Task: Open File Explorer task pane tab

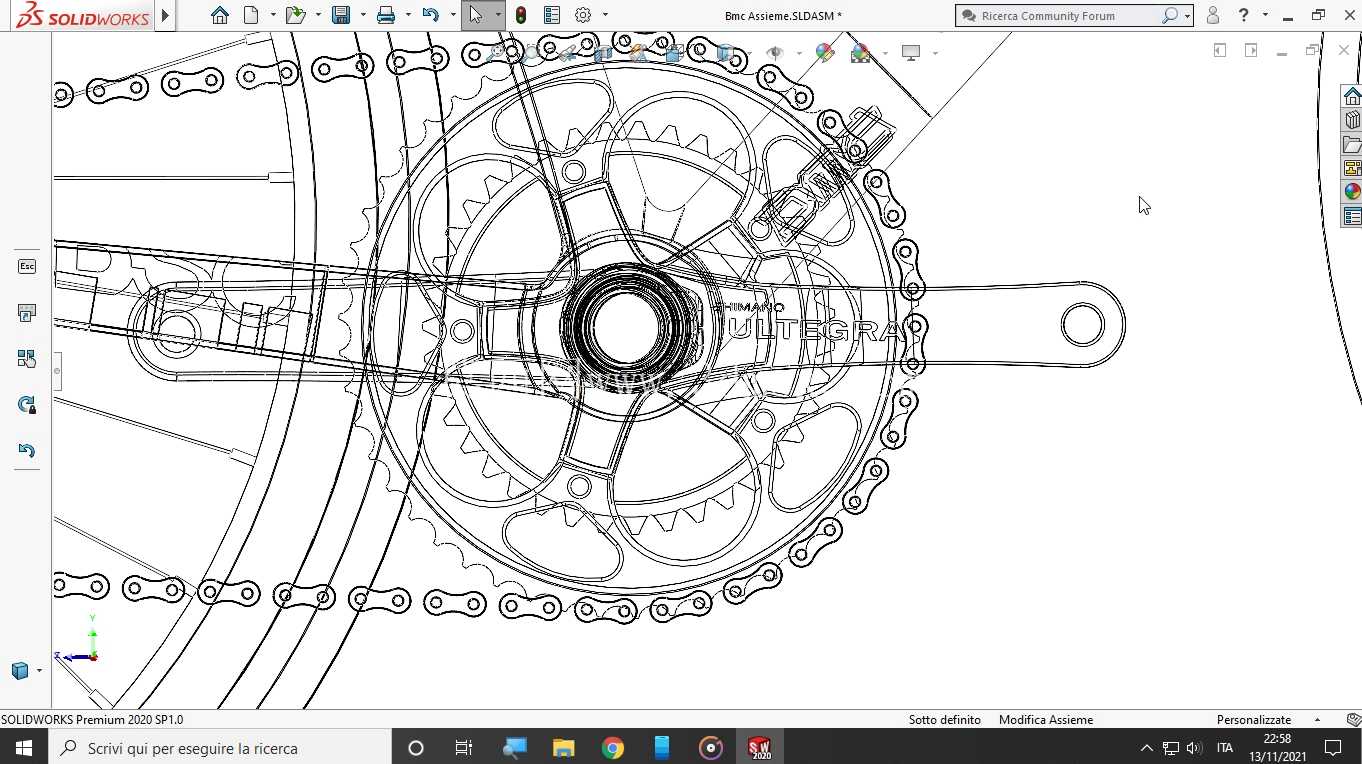Action: 1352,145
